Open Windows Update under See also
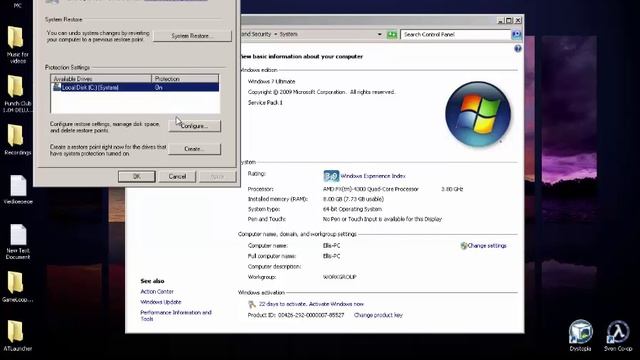Screen dimensions: 640x360 pyautogui.click(x=161, y=302)
